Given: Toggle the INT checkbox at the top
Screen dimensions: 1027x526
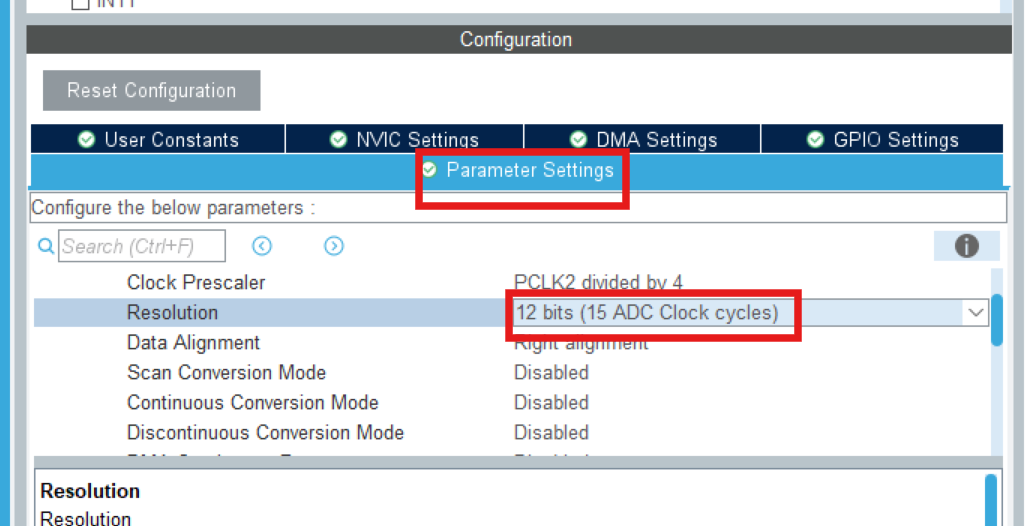Looking at the screenshot, I should (80, 3).
